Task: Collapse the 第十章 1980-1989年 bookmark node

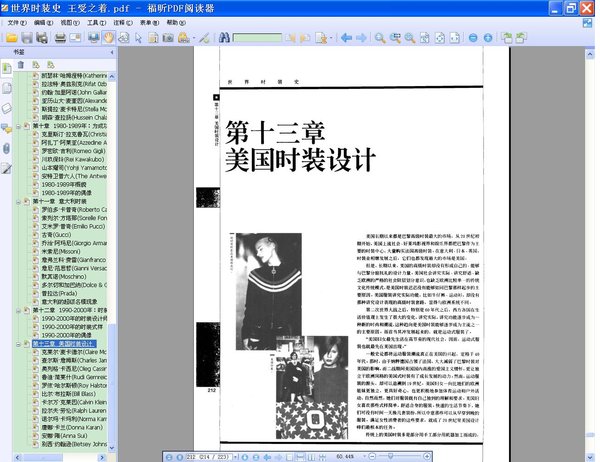Action: pos(24,126)
